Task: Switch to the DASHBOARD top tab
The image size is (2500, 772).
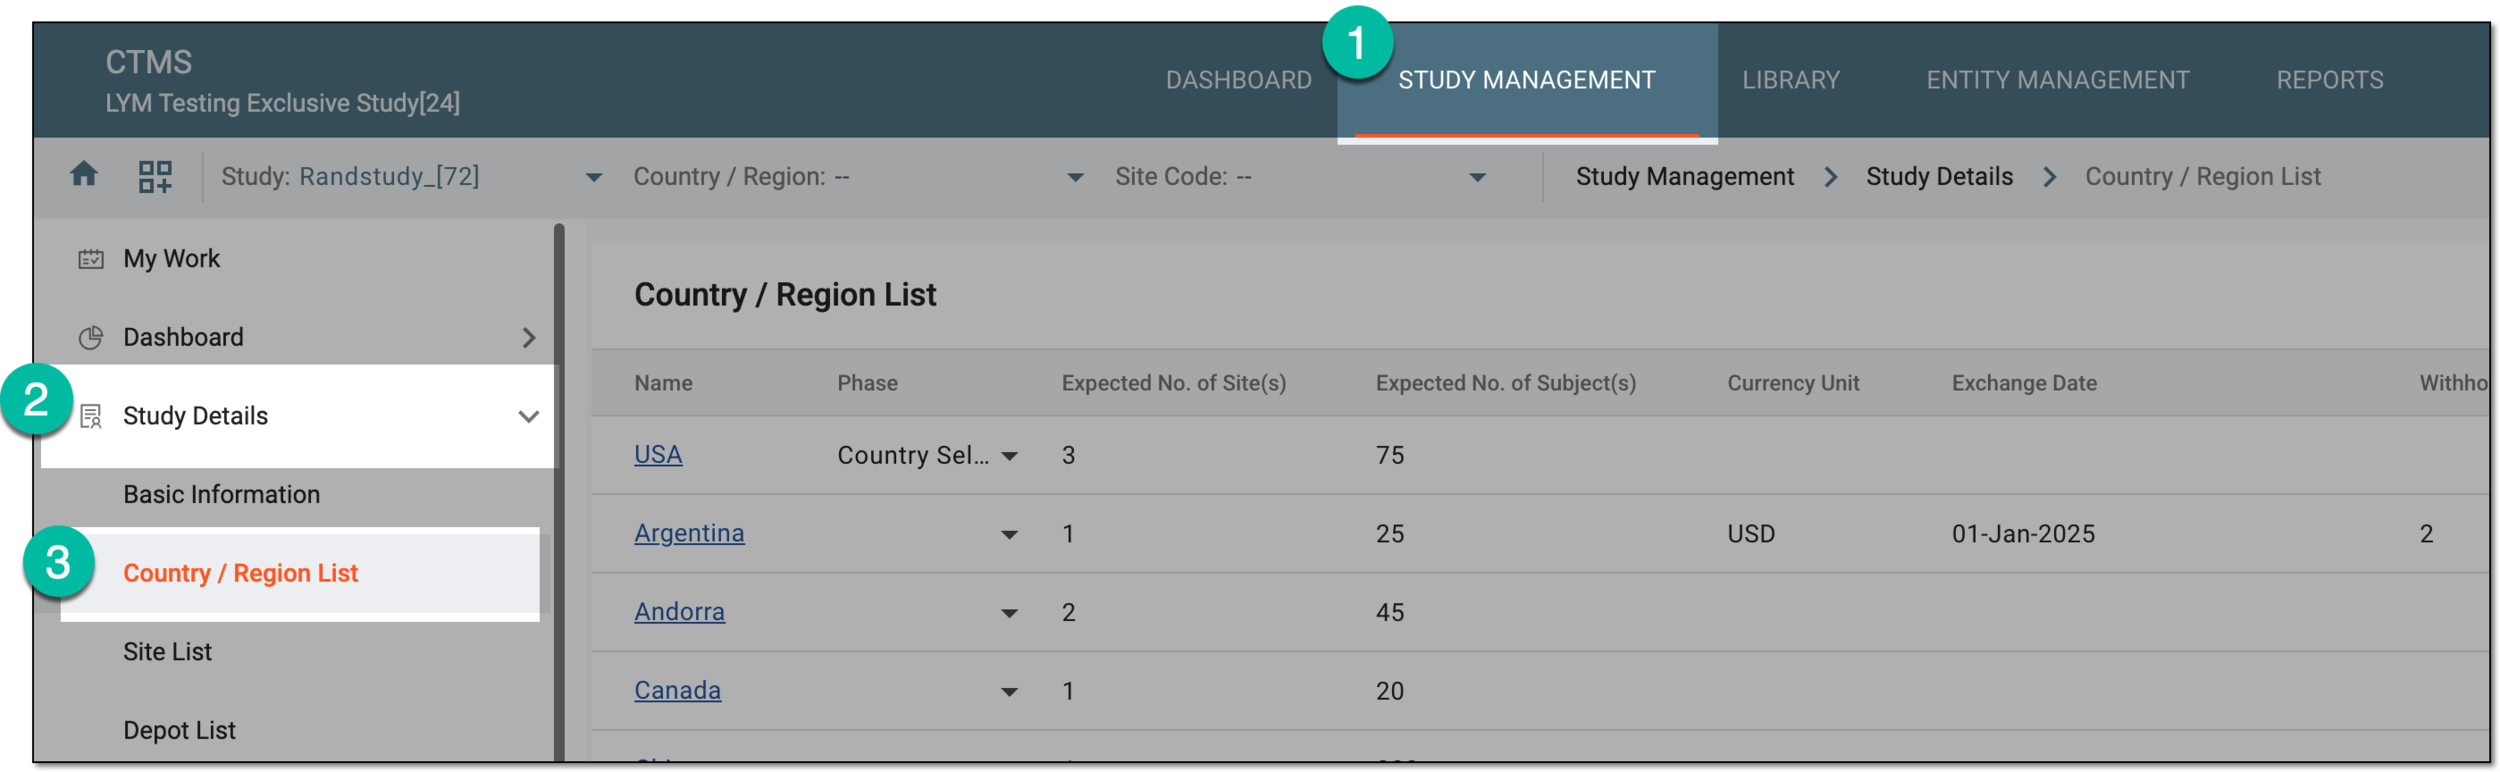Action: (1238, 80)
